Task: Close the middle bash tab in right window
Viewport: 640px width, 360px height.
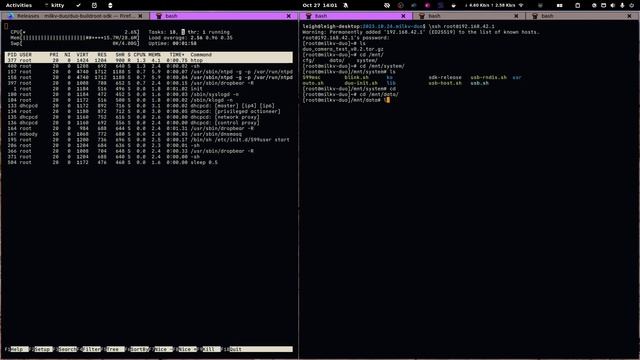Action: tap(516, 16)
